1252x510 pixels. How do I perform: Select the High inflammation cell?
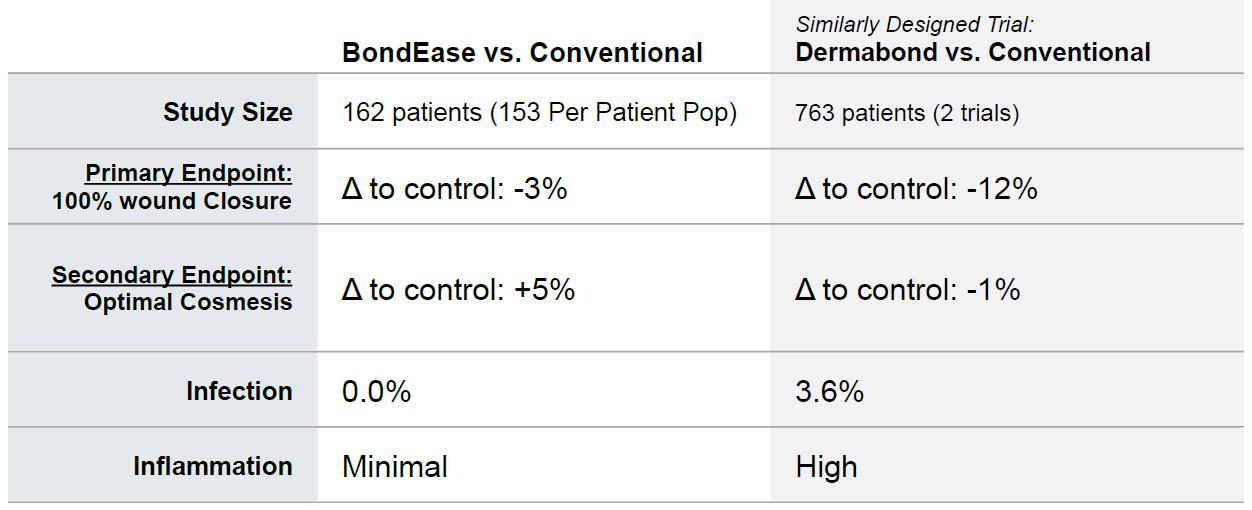(826, 467)
